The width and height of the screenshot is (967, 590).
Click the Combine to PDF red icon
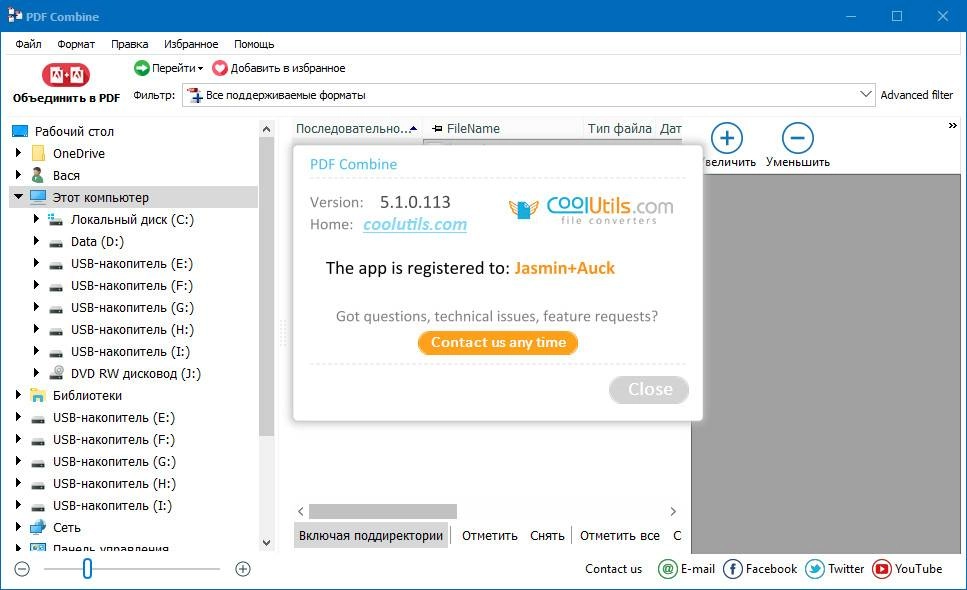click(66, 75)
